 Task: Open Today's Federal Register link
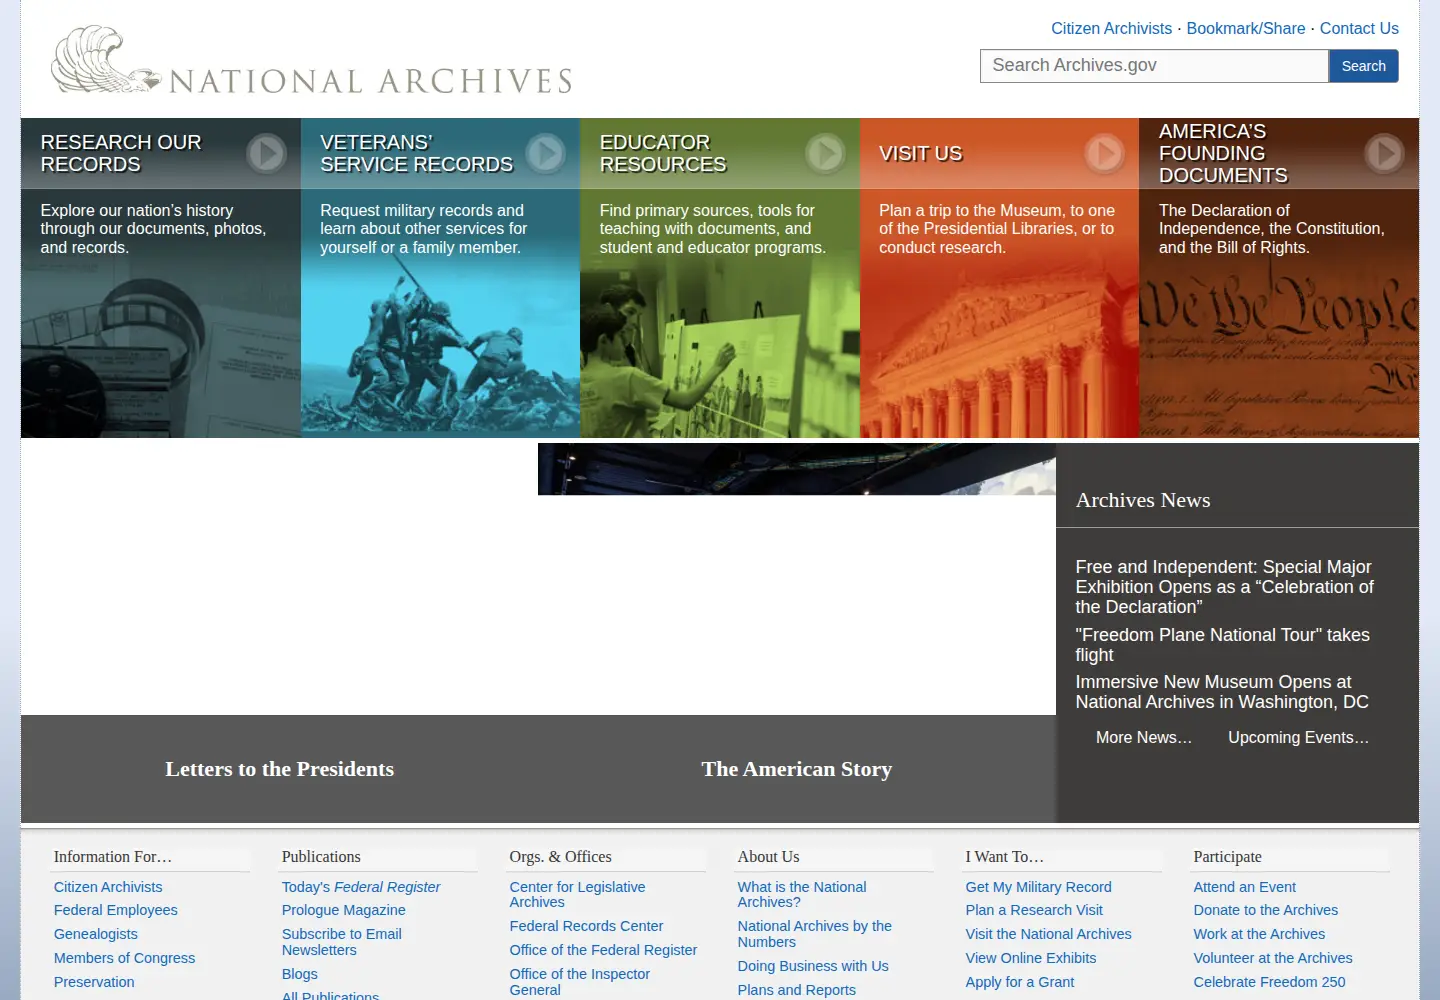[x=361, y=887]
